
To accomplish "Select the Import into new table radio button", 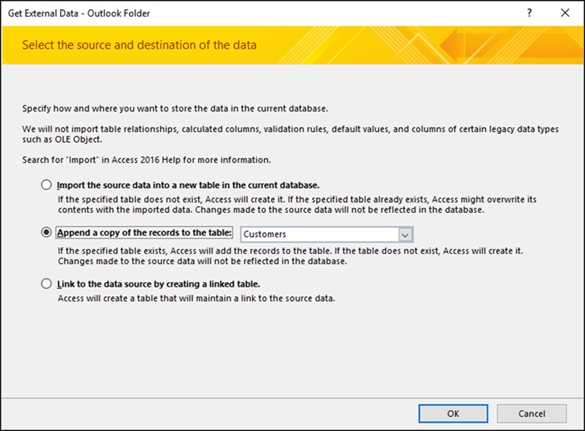I will tap(46, 185).
